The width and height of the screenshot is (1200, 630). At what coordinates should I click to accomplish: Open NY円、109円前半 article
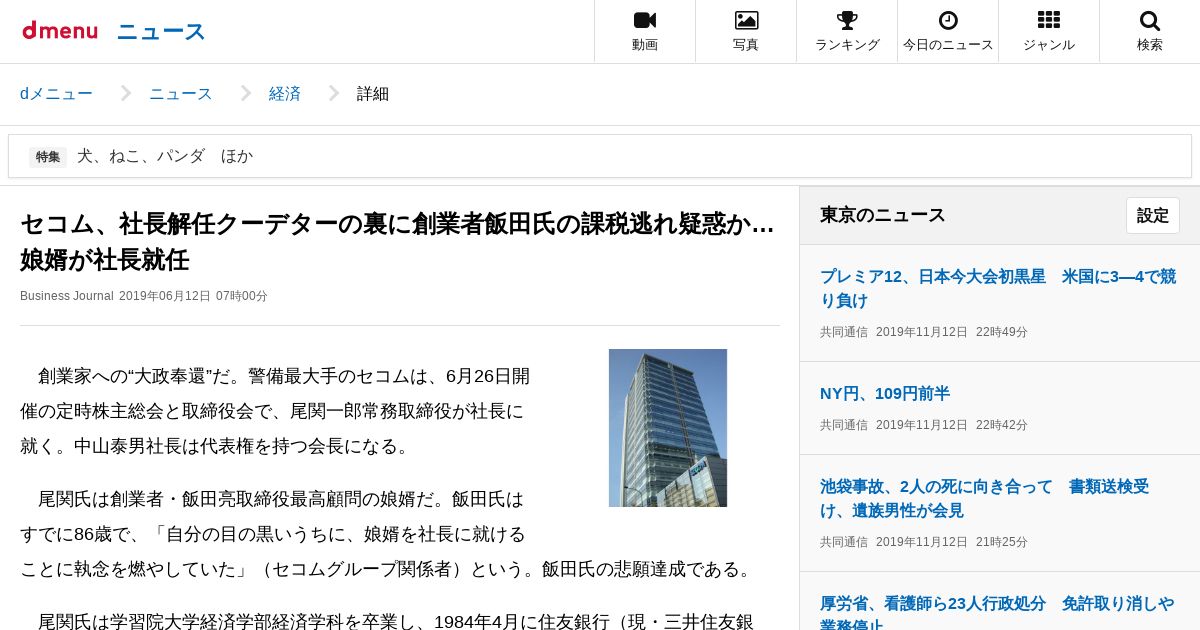885,393
